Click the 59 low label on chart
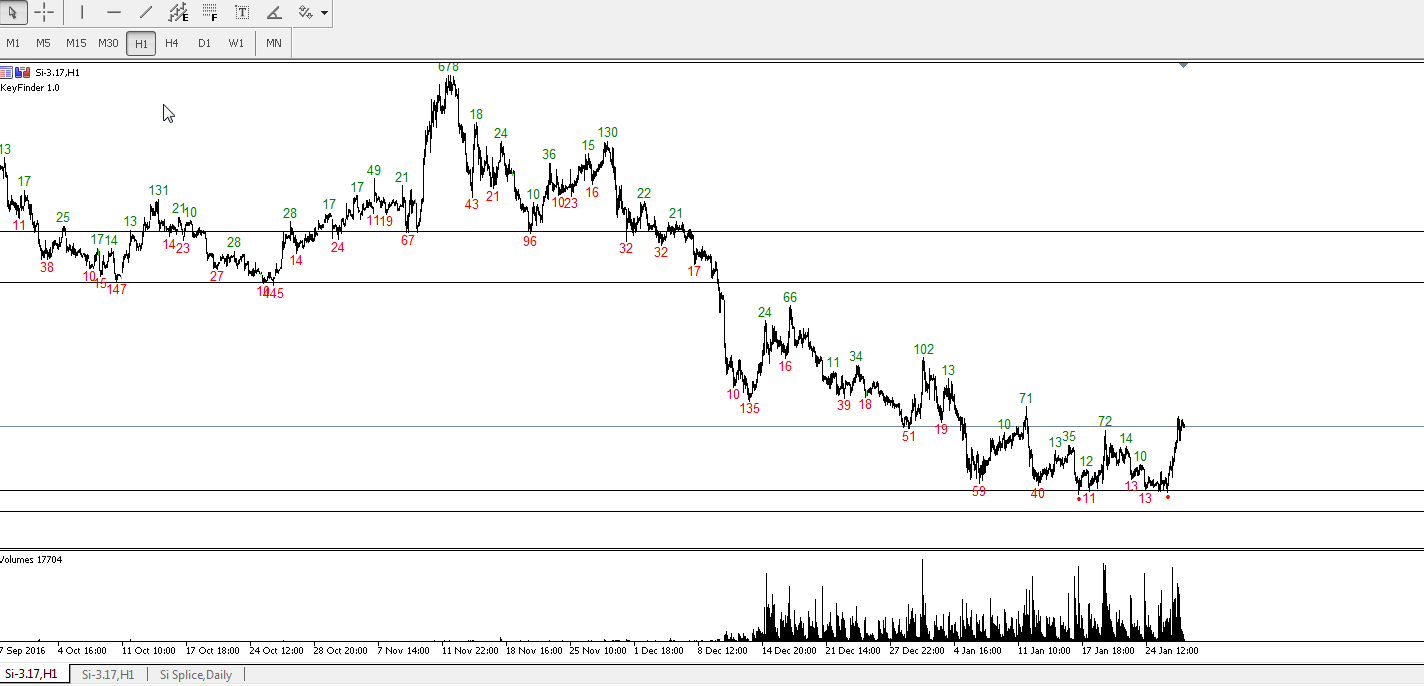The image size is (1424, 686). (x=979, y=491)
